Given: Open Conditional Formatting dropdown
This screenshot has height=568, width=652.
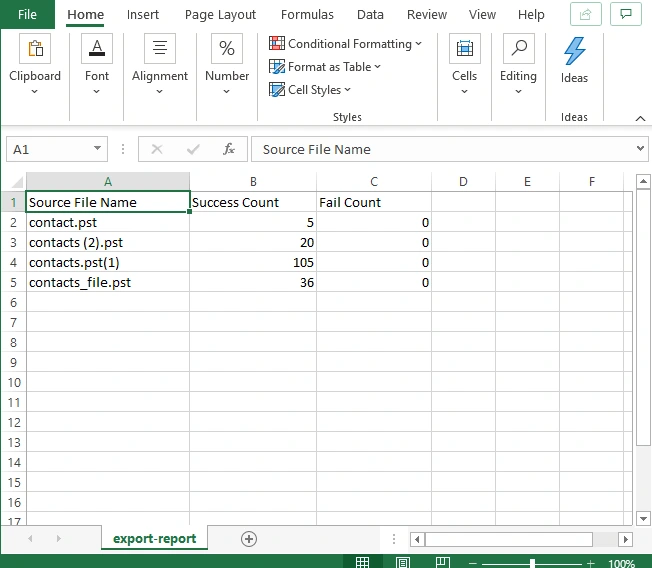Looking at the screenshot, I should [345, 44].
